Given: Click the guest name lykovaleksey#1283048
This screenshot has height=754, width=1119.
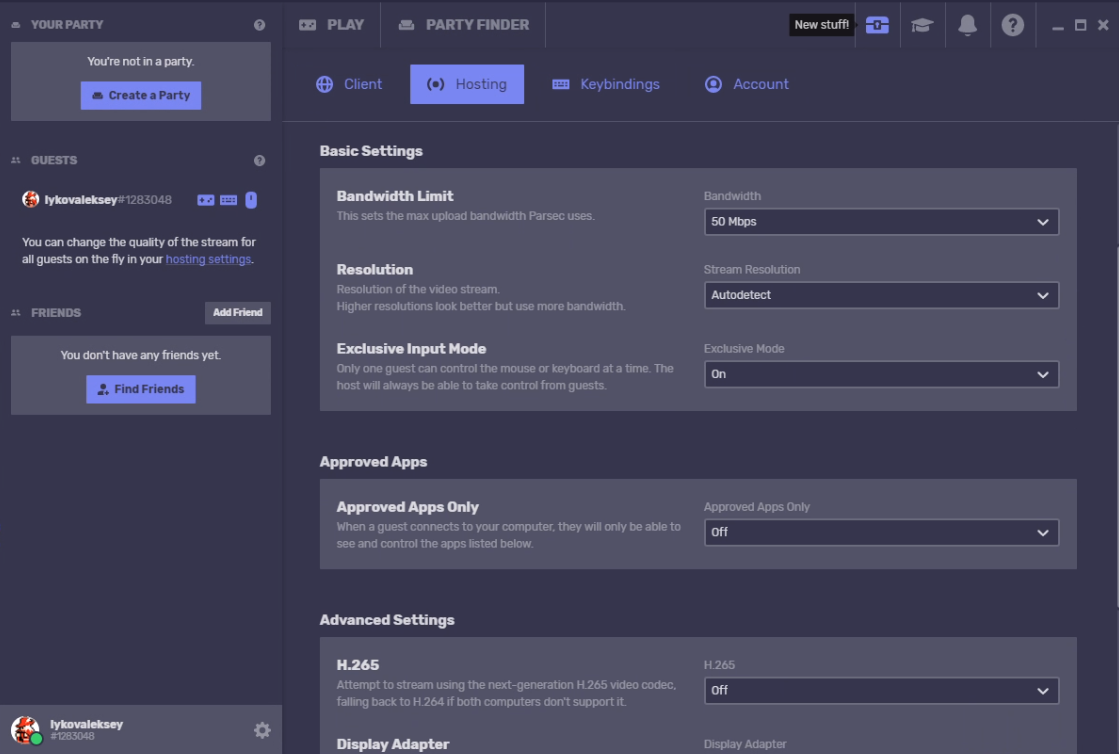Looking at the screenshot, I should [x=108, y=200].
